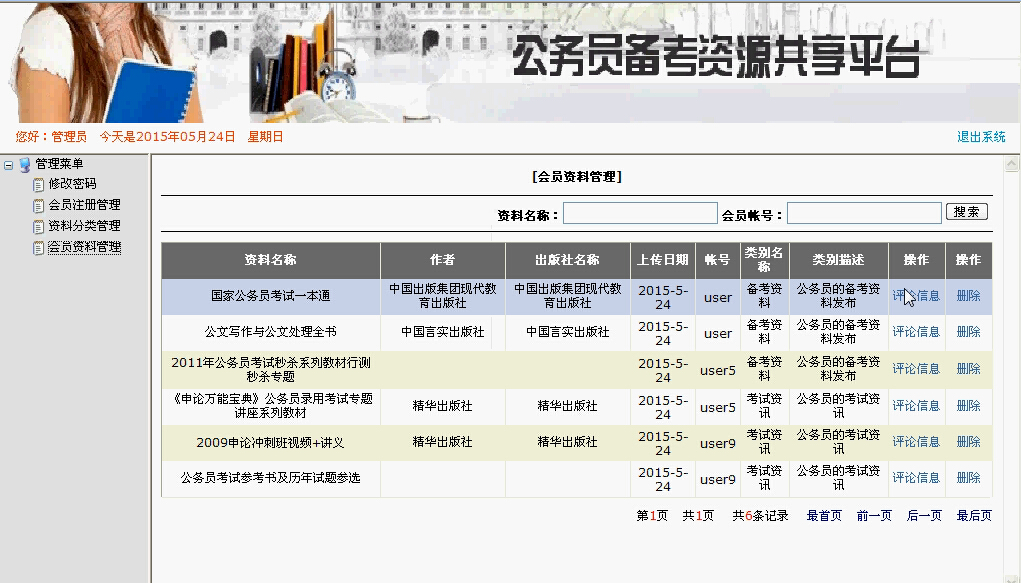This screenshot has width=1021, height=583.
Task: Click the 资料分类管理 document icon
Action: (38, 227)
